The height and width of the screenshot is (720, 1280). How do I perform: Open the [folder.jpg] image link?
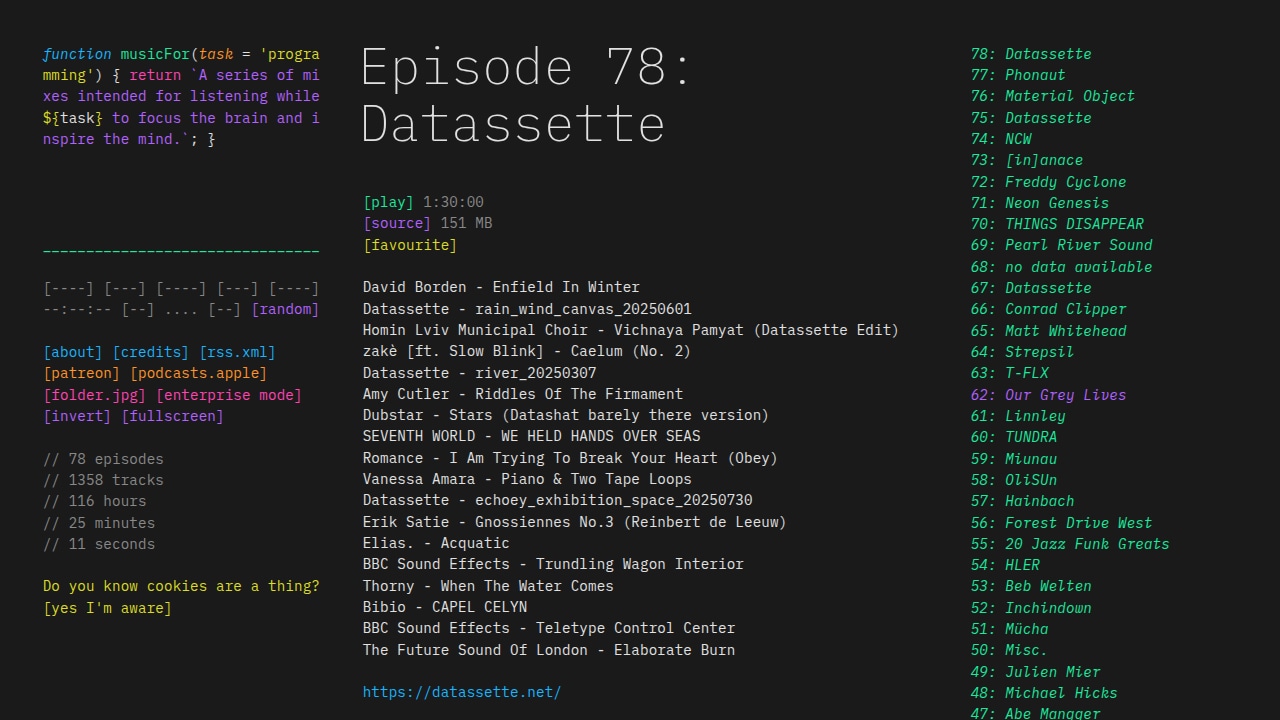[95, 395]
